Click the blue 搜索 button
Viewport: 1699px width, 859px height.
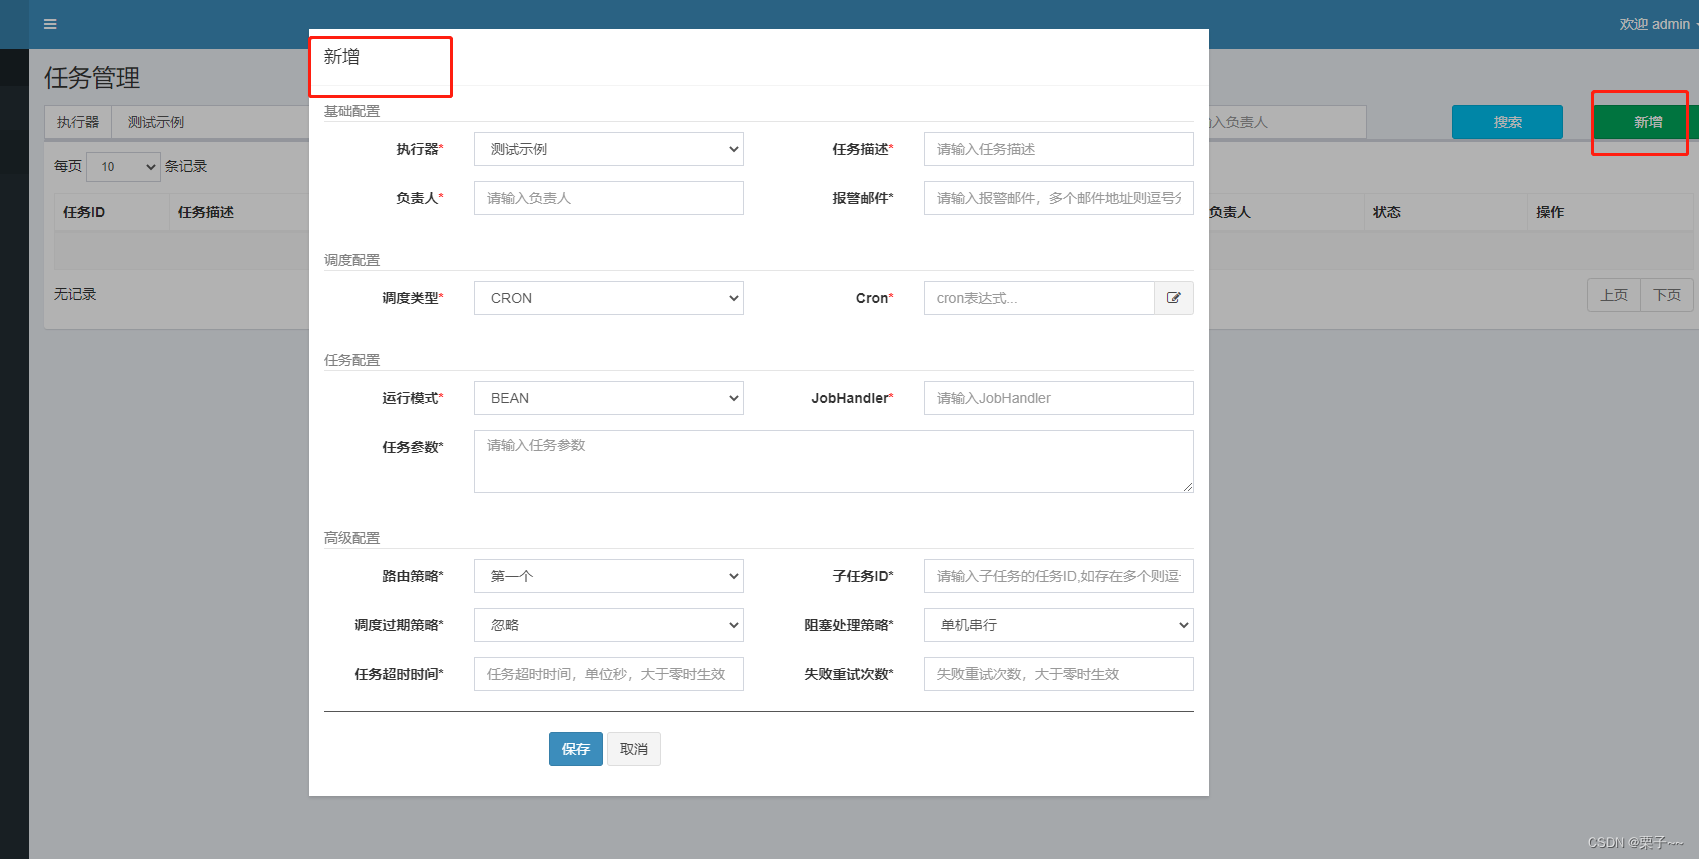click(x=1507, y=122)
